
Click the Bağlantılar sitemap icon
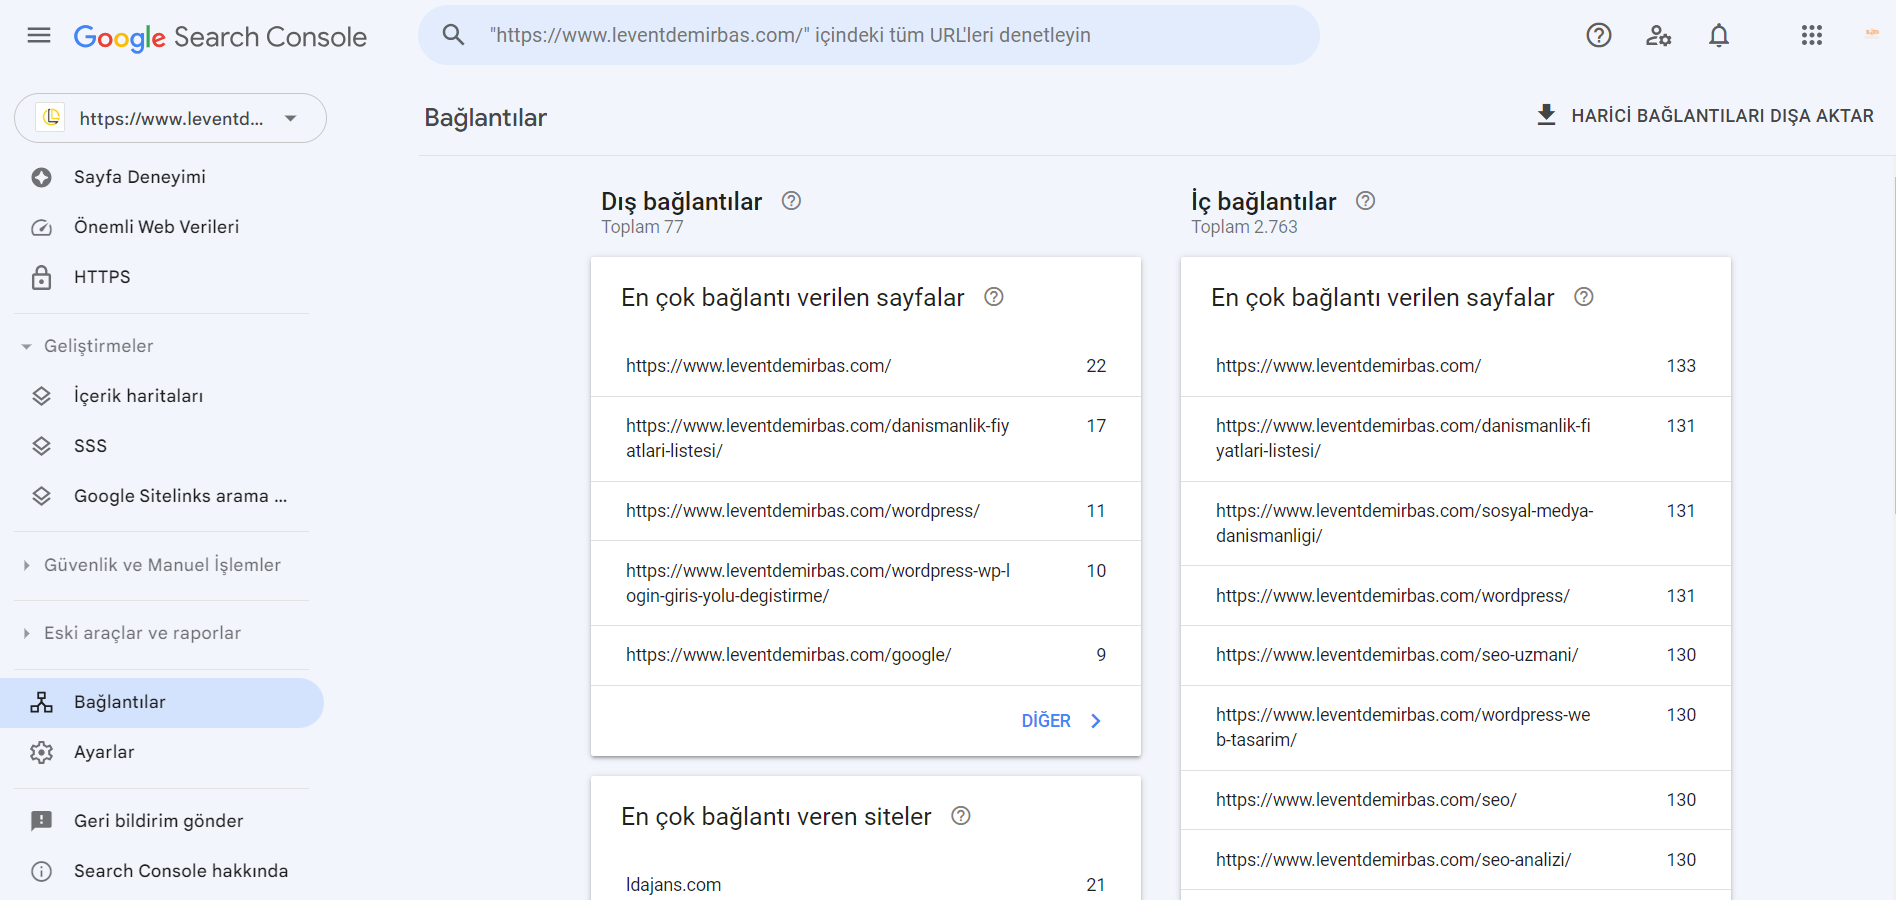[x=41, y=702]
